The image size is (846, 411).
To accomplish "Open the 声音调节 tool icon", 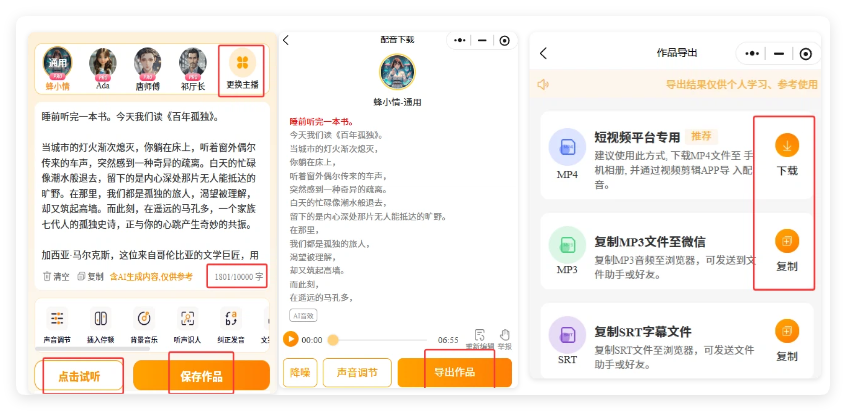I will [x=58, y=319].
